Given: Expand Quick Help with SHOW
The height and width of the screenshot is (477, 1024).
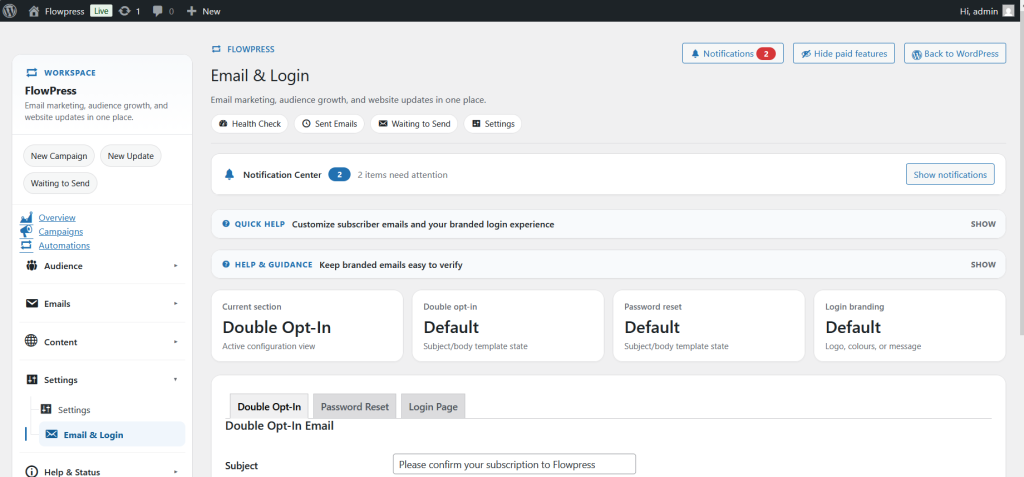Looking at the screenshot, I should pyautogui.click(x=983, y=224).
